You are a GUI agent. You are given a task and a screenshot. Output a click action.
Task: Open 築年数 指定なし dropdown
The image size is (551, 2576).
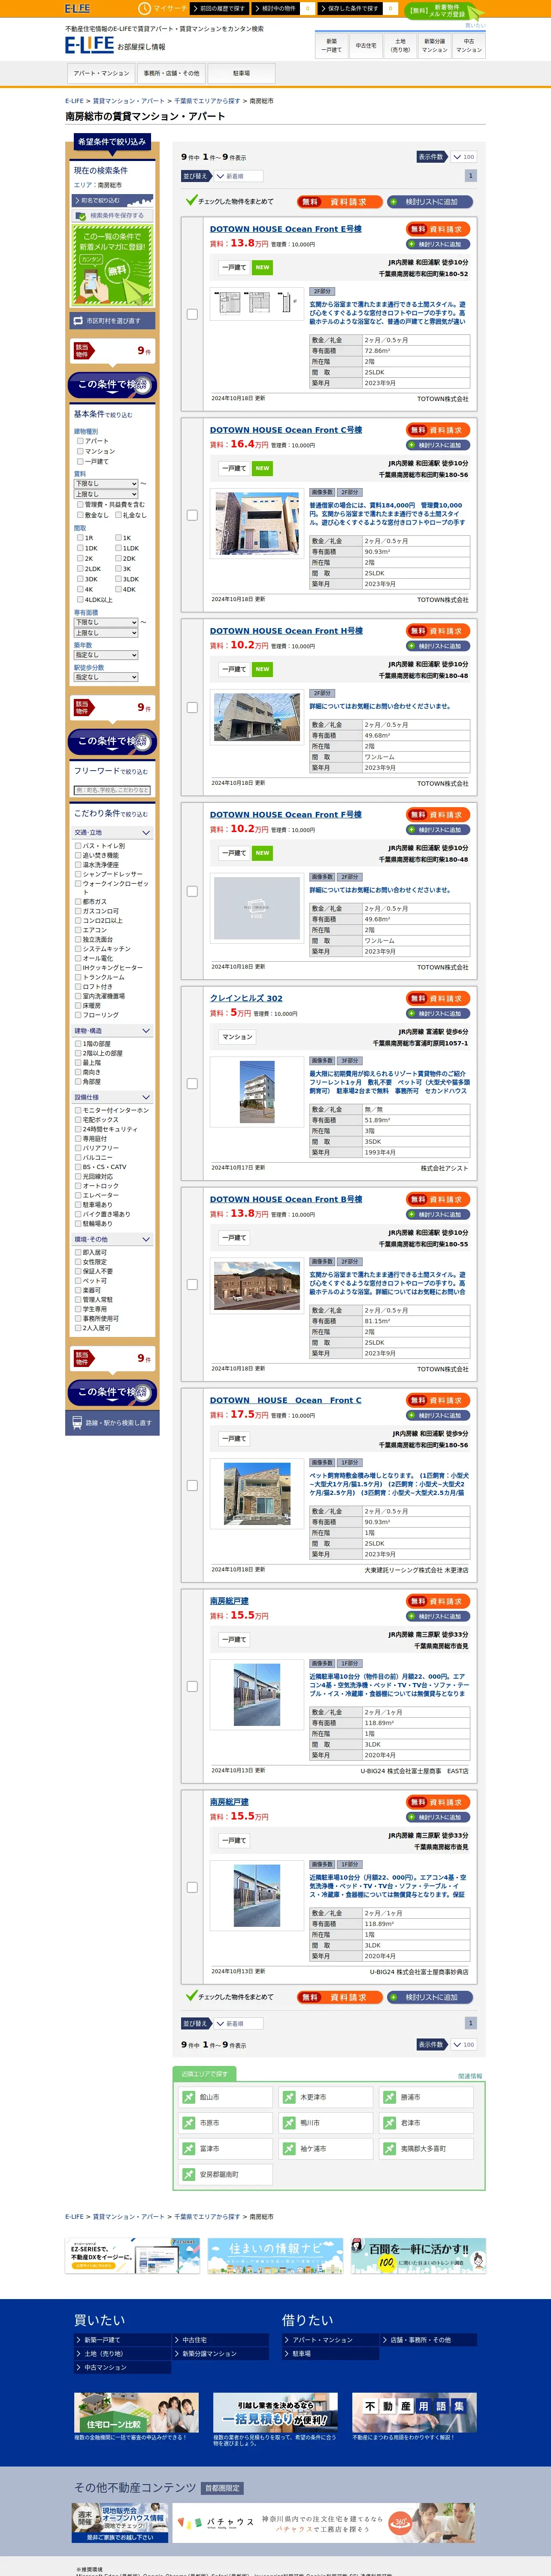tap(106, 655)
